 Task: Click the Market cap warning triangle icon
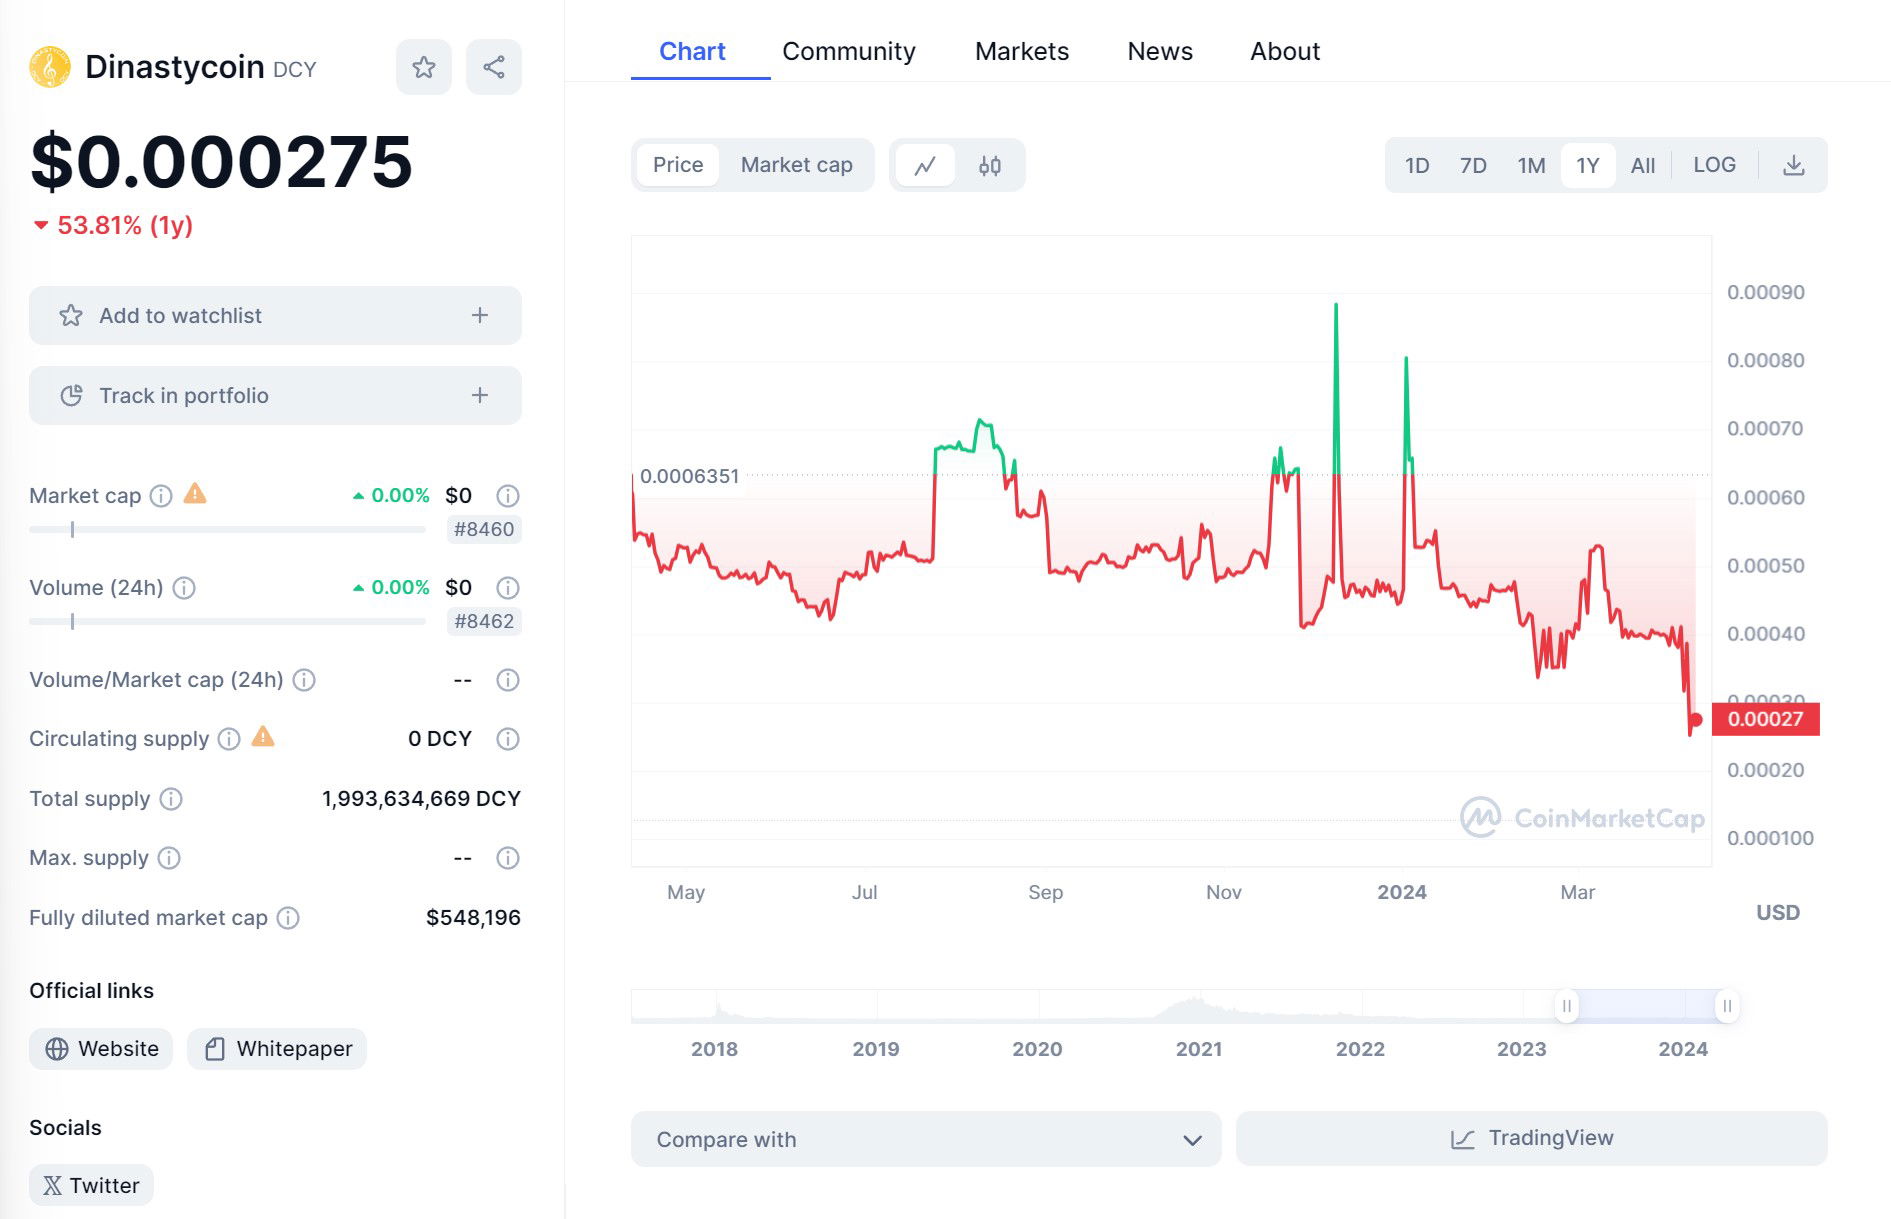[195, 494]
